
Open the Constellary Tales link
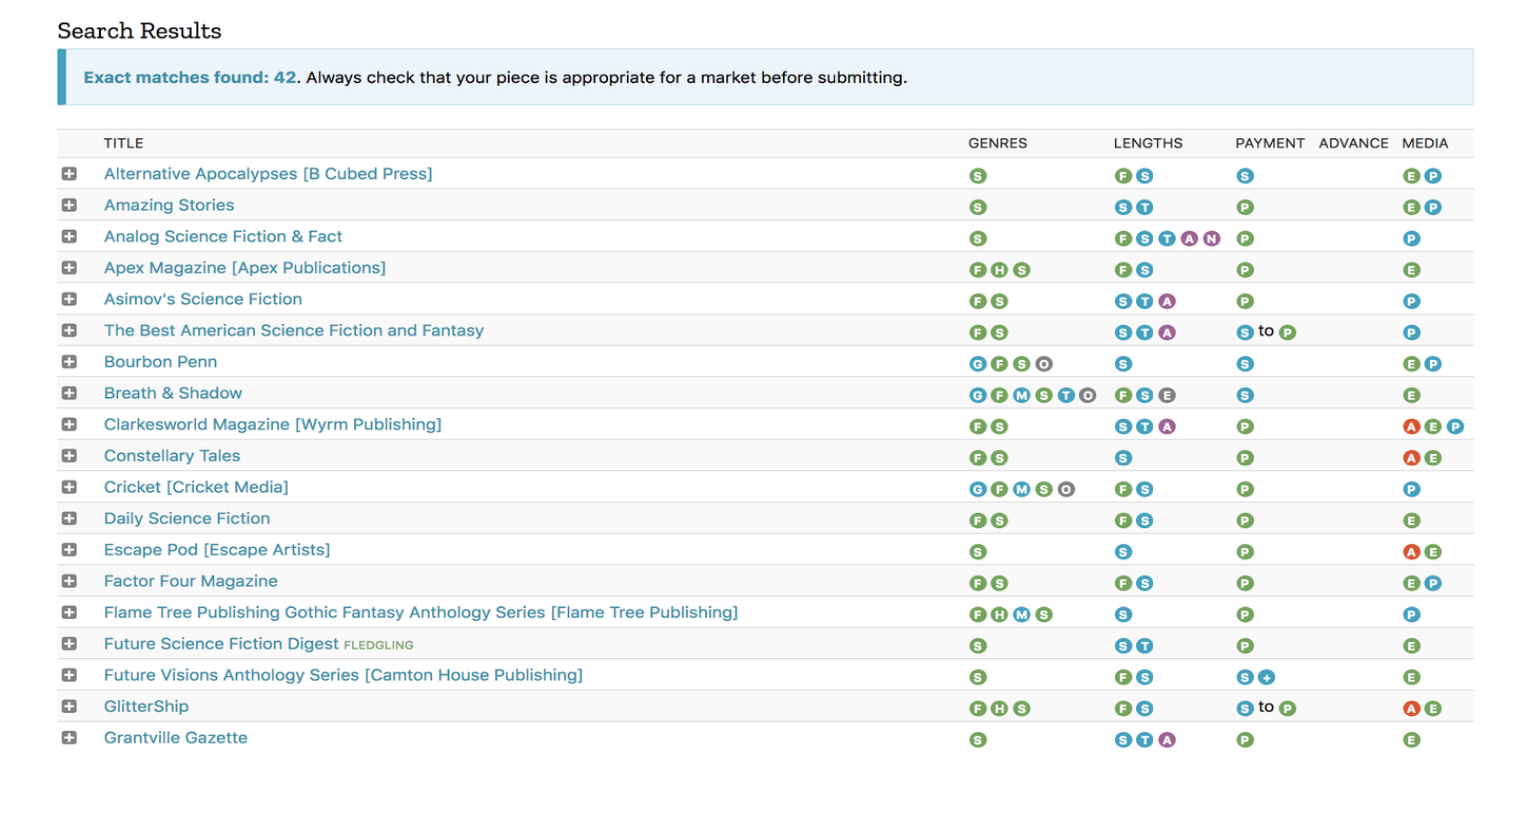tap(172, 456)
